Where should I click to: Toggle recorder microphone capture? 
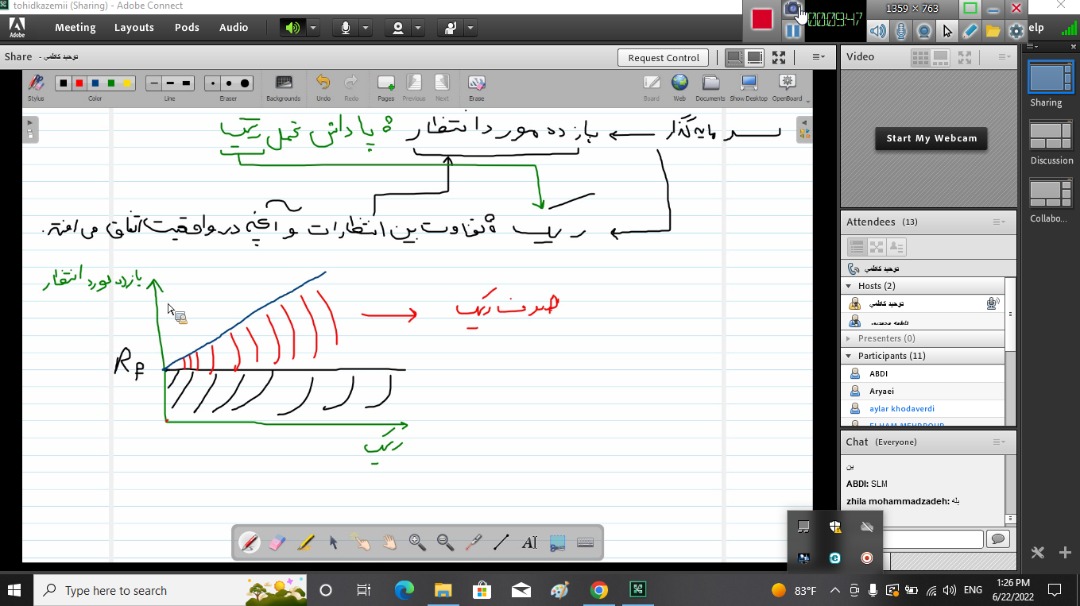pos(901,31)
